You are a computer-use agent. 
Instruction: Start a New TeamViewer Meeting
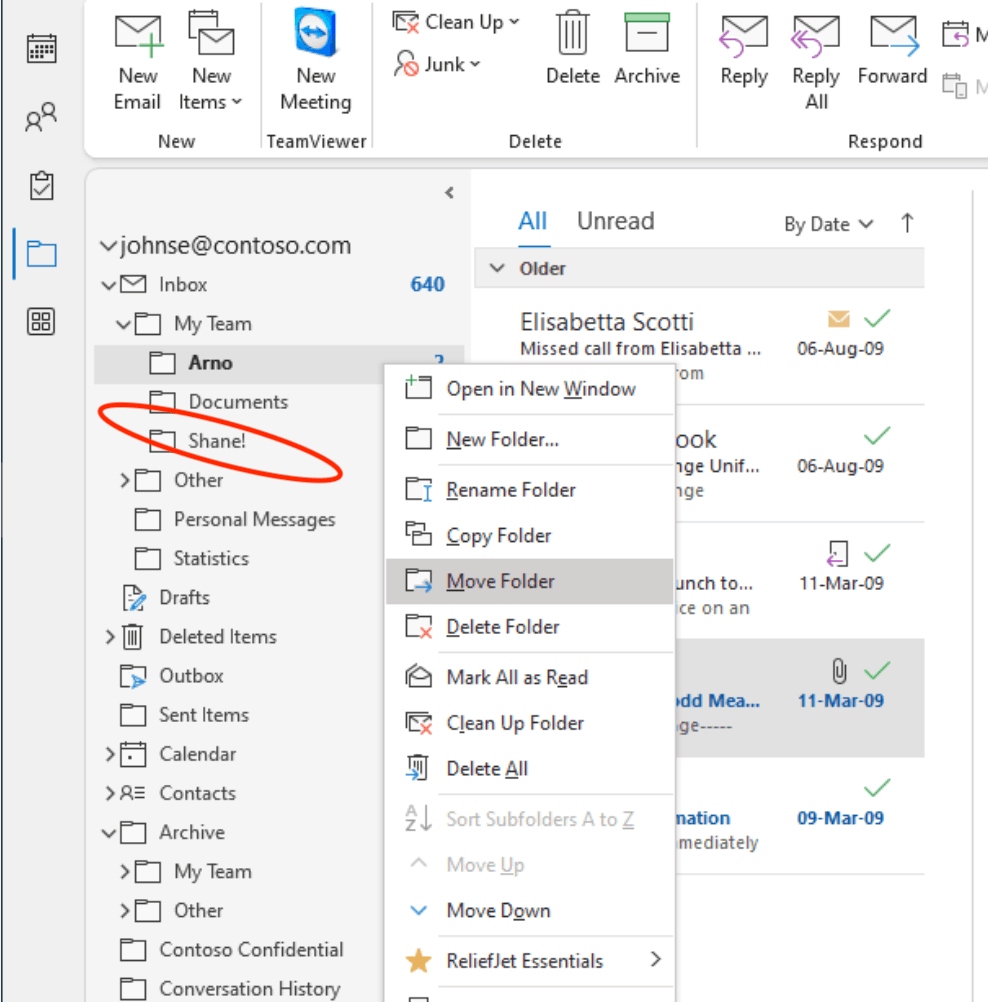pos(316,61)
